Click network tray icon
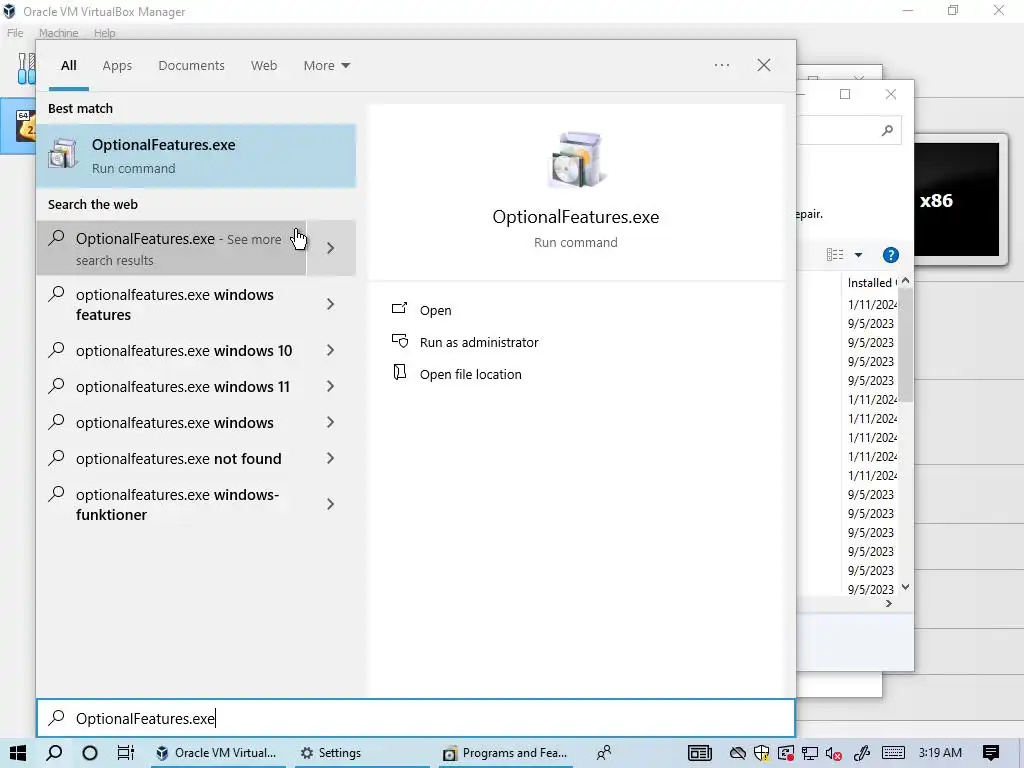The height and width of the screenshot is (768, 1024). tap(810, 753)
